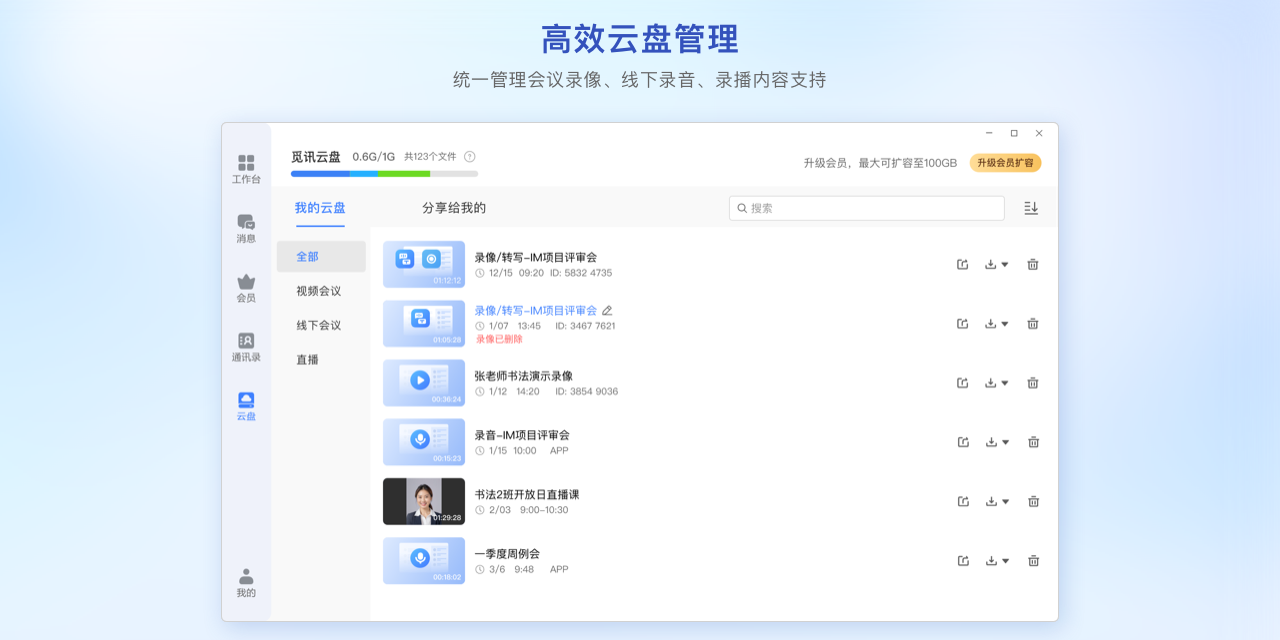
Task: Switch to the 分享给我的 tab
Action: 454,208
